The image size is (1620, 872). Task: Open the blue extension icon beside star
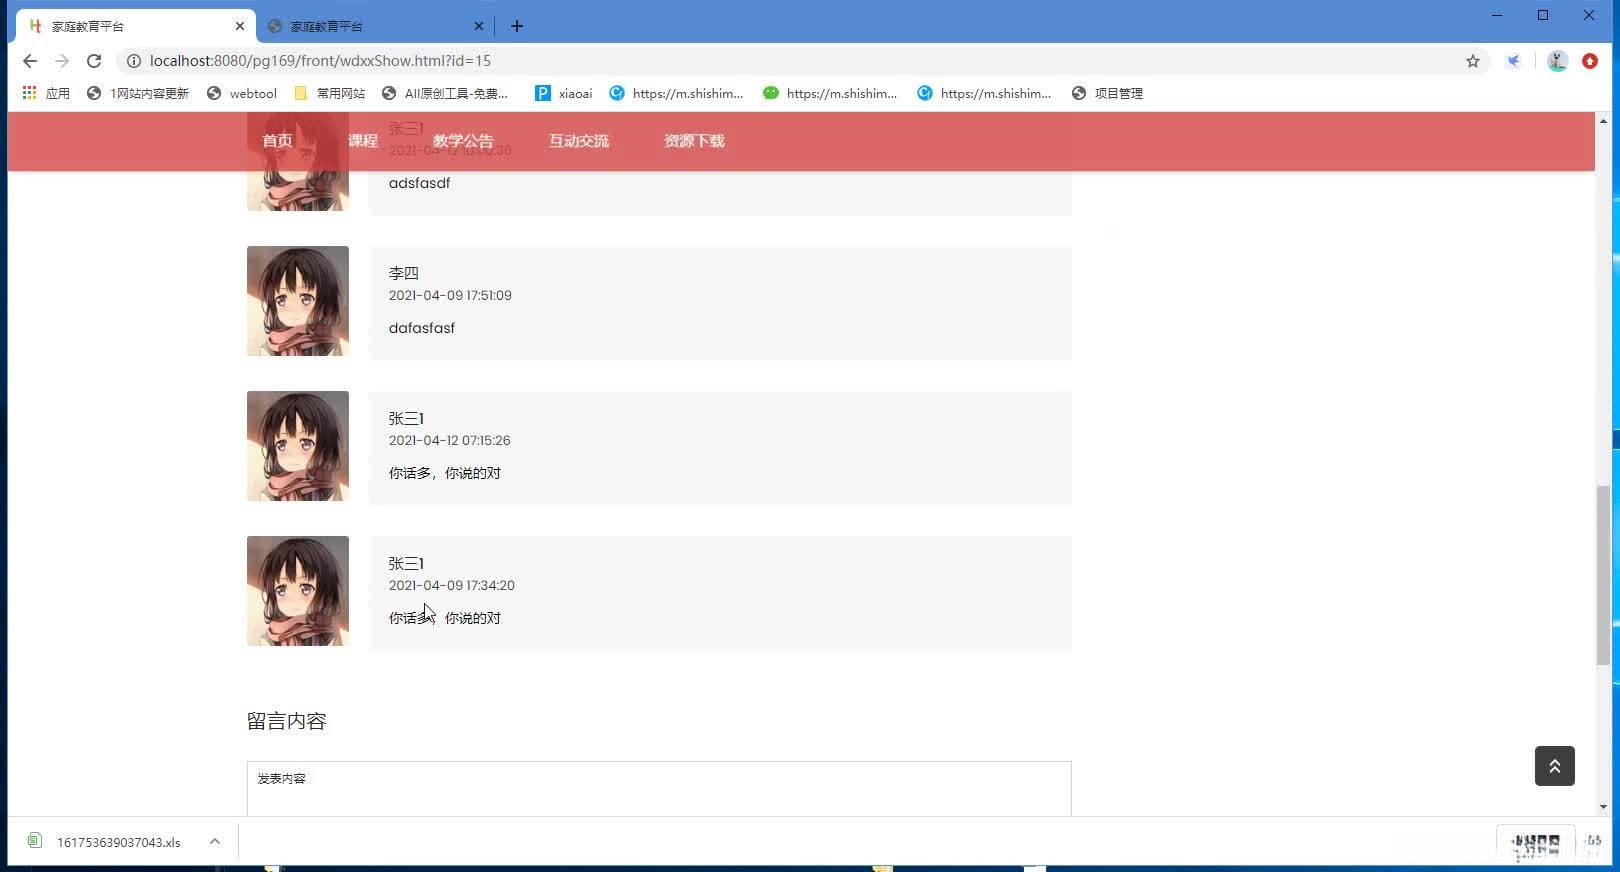tap(1514, 61)
